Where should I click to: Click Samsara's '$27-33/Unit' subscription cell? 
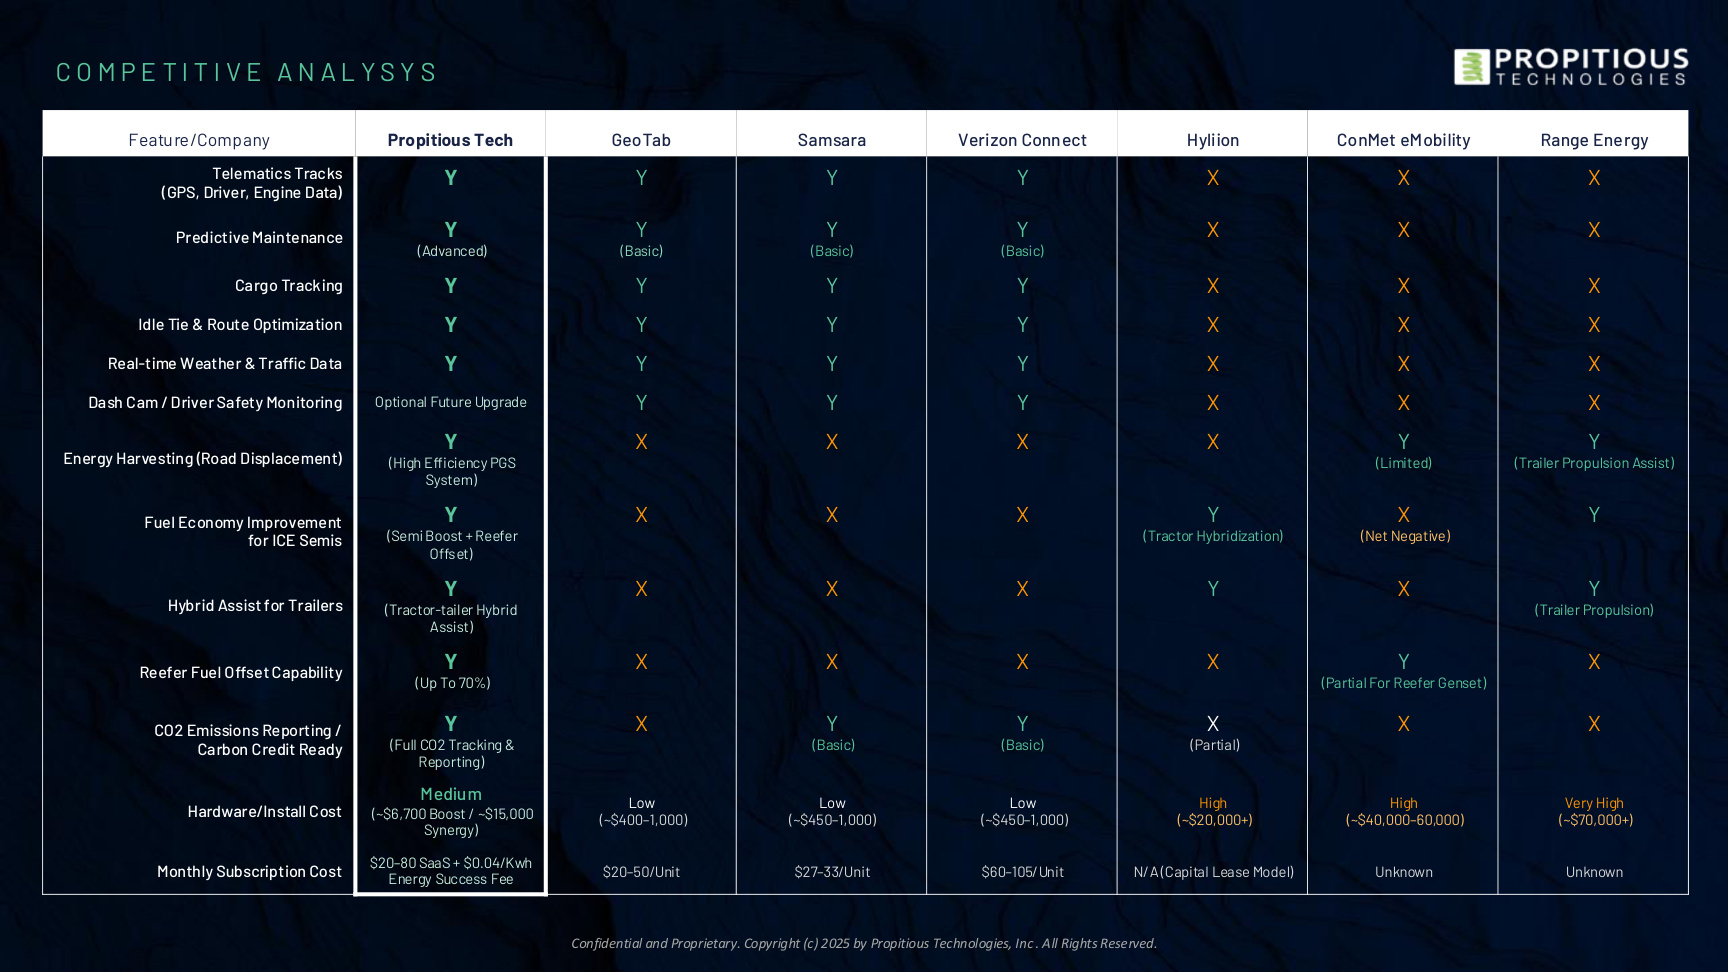coord(832,872)
